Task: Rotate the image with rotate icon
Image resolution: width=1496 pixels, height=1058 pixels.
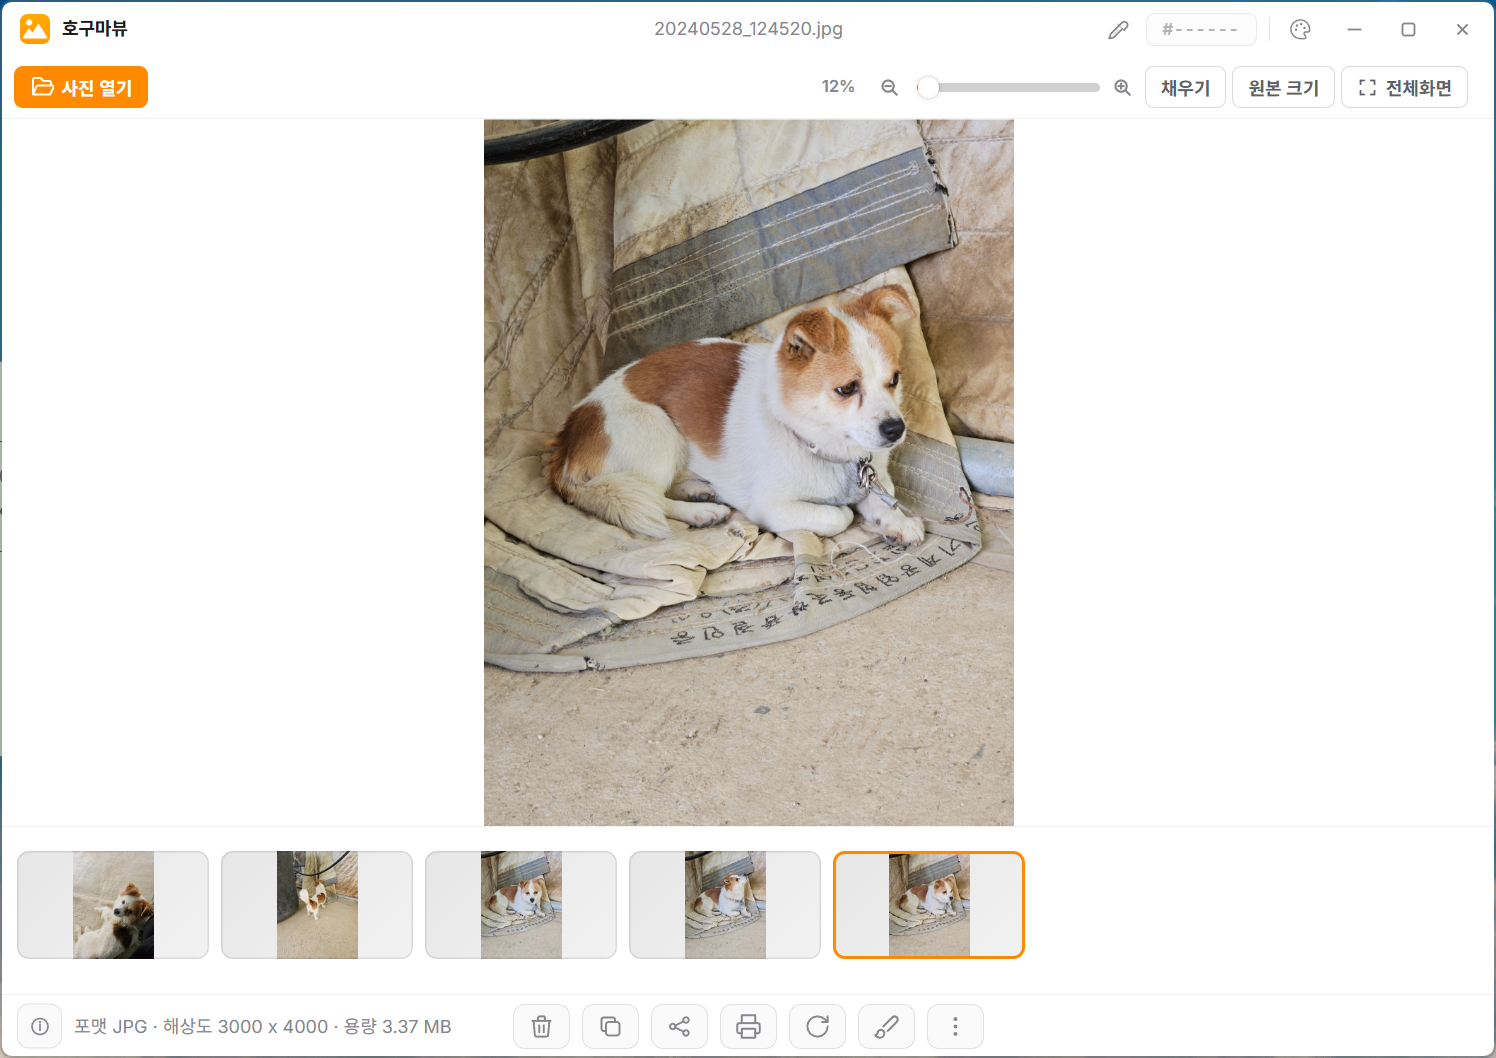Action: tap(817, 1026)
